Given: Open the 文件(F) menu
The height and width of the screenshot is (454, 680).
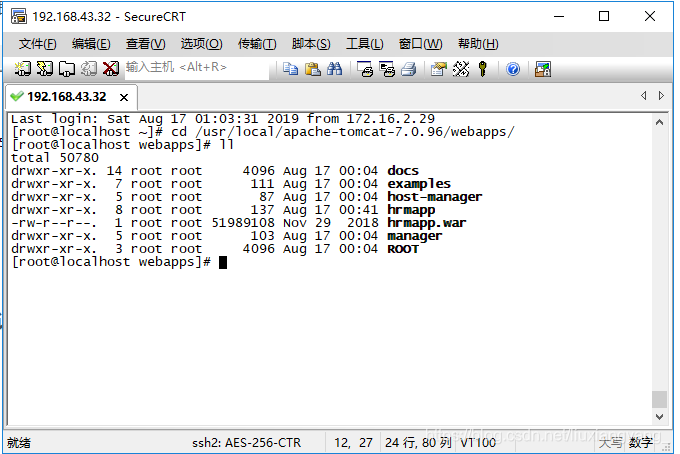Looking at the screenshot, I should pyautogui.click(x=38, y=44).
